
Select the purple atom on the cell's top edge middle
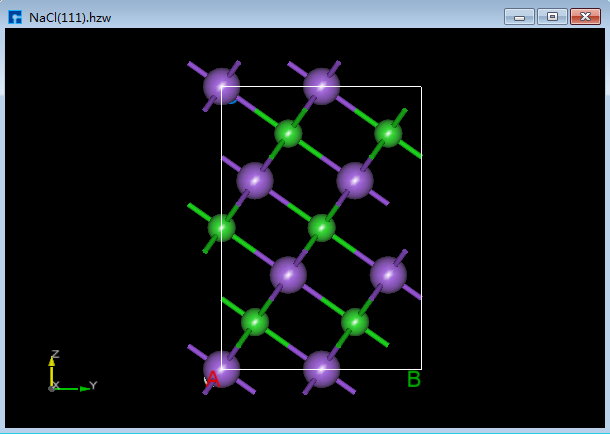pos(321,86)
